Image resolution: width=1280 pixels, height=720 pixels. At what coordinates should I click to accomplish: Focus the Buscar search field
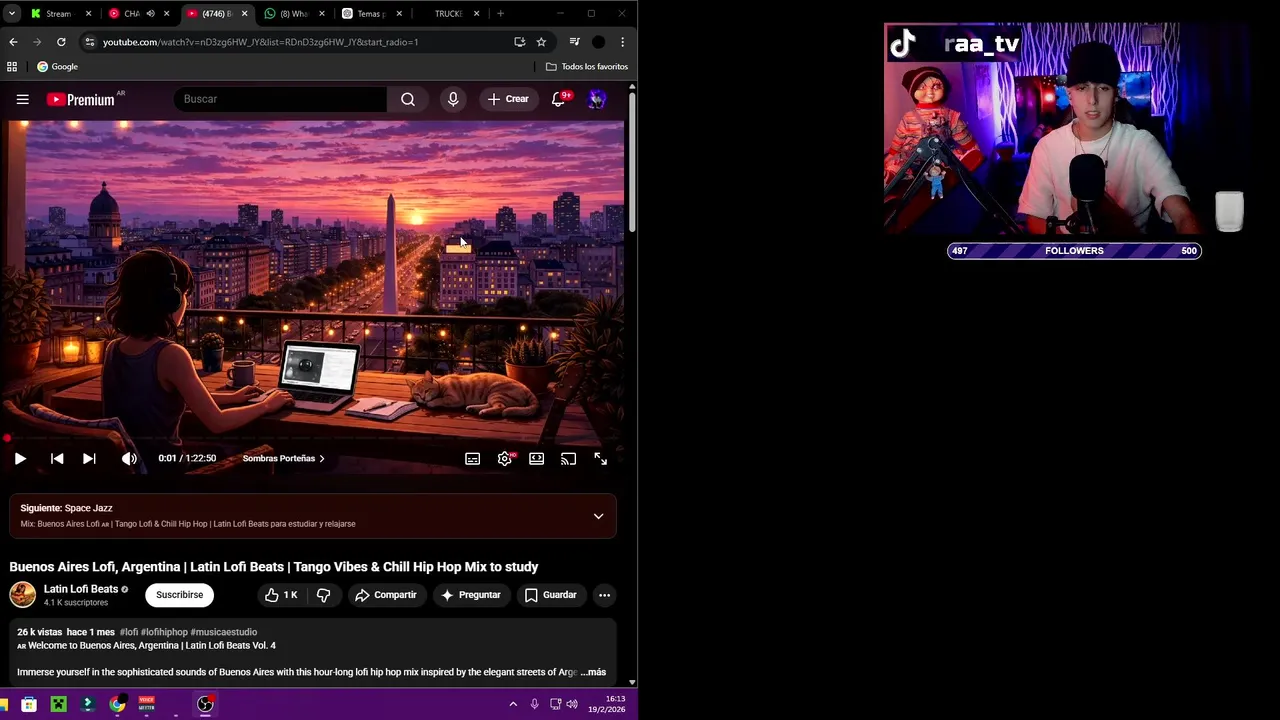[x=280, y=99]
